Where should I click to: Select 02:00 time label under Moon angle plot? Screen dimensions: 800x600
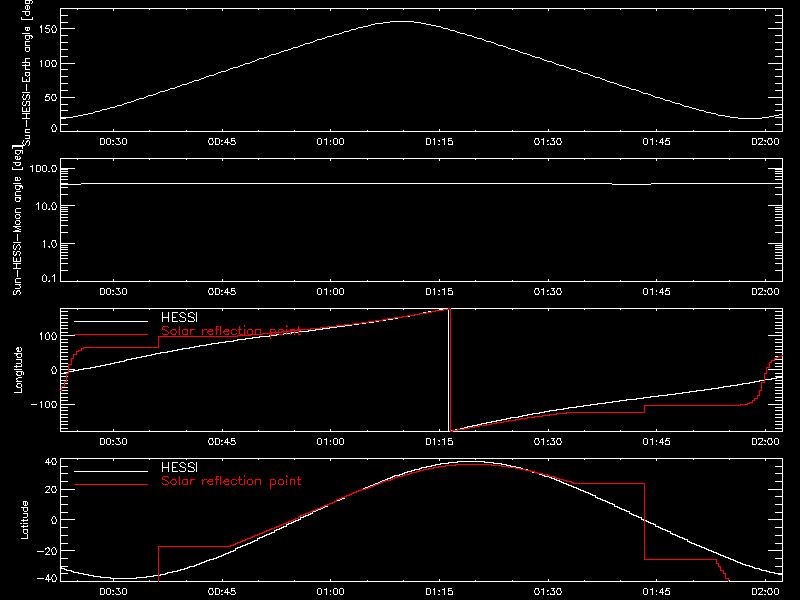tap(765, 292)
